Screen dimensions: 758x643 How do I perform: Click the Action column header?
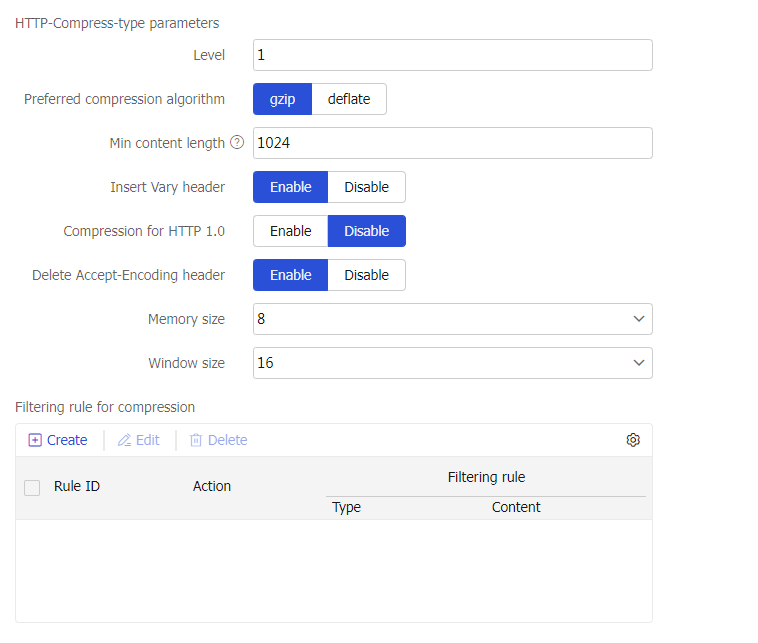tap(212, 487)
